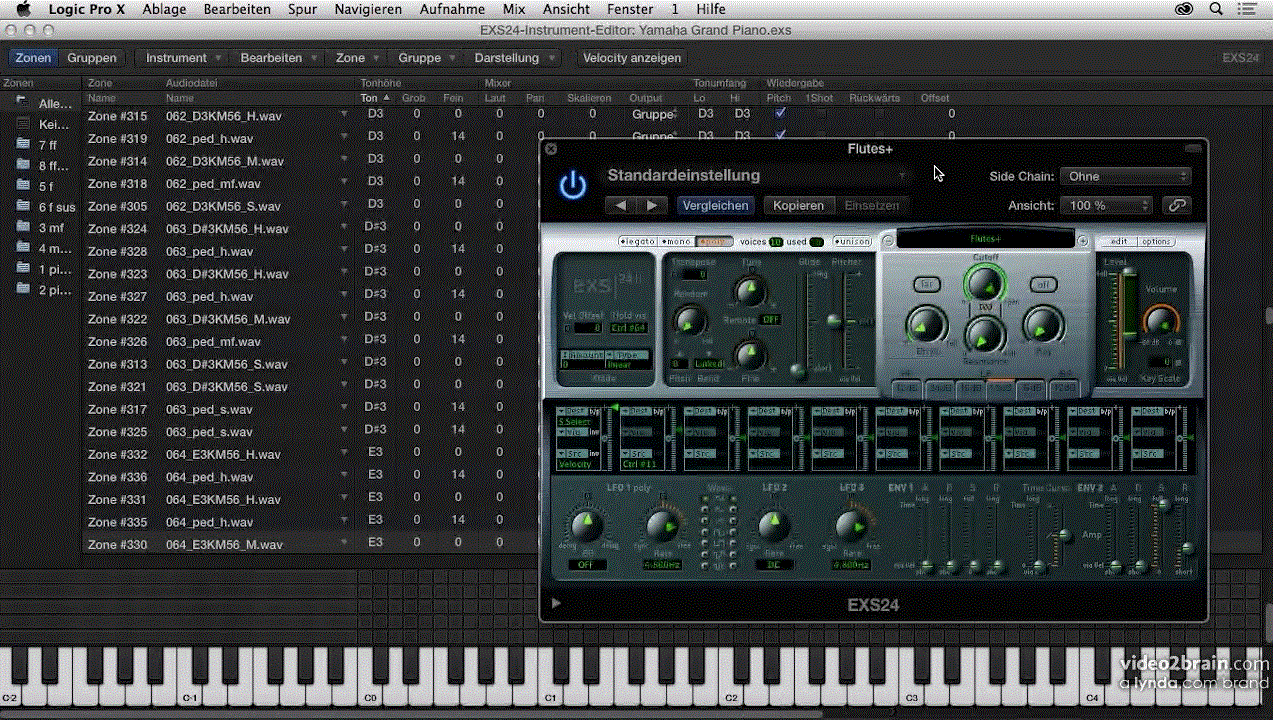Click the LFO 1 delay/decay knob
This screenshot has width=1273, height=720.
pyautogui.click(x=586, y=525)
